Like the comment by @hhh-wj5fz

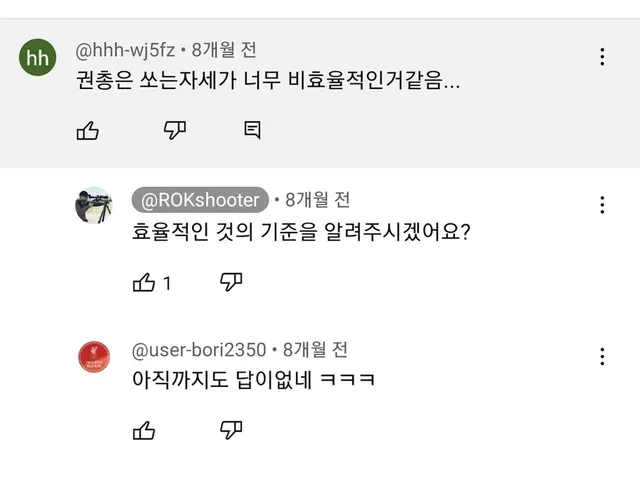pyautogui.click(x=88, y=130)
